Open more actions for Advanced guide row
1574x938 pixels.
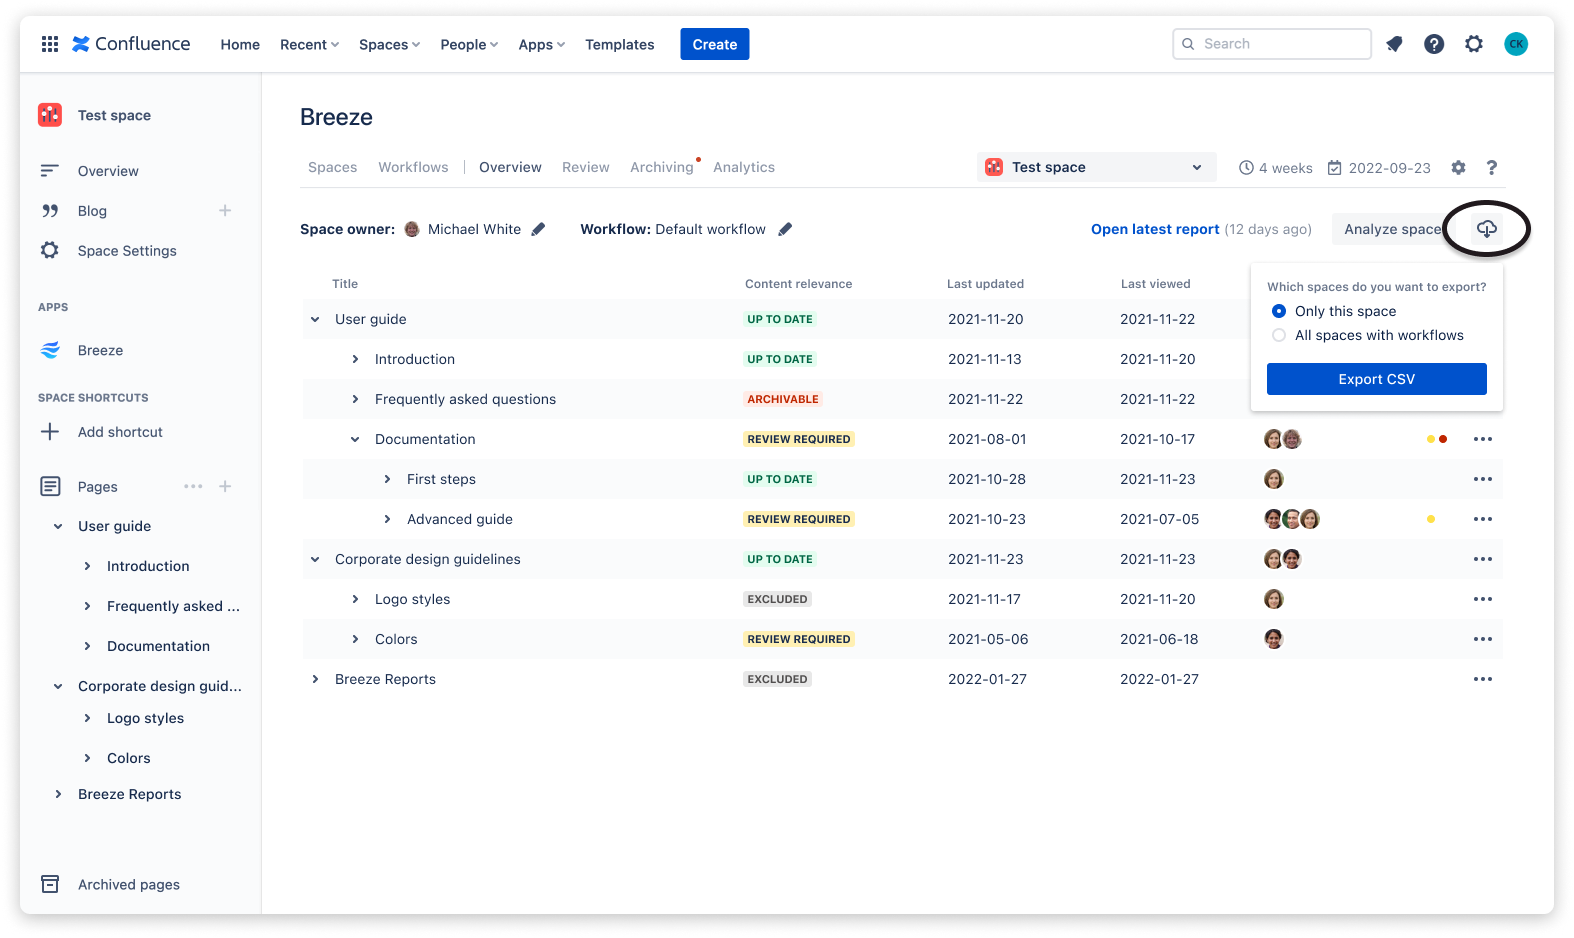(1483, 519)
